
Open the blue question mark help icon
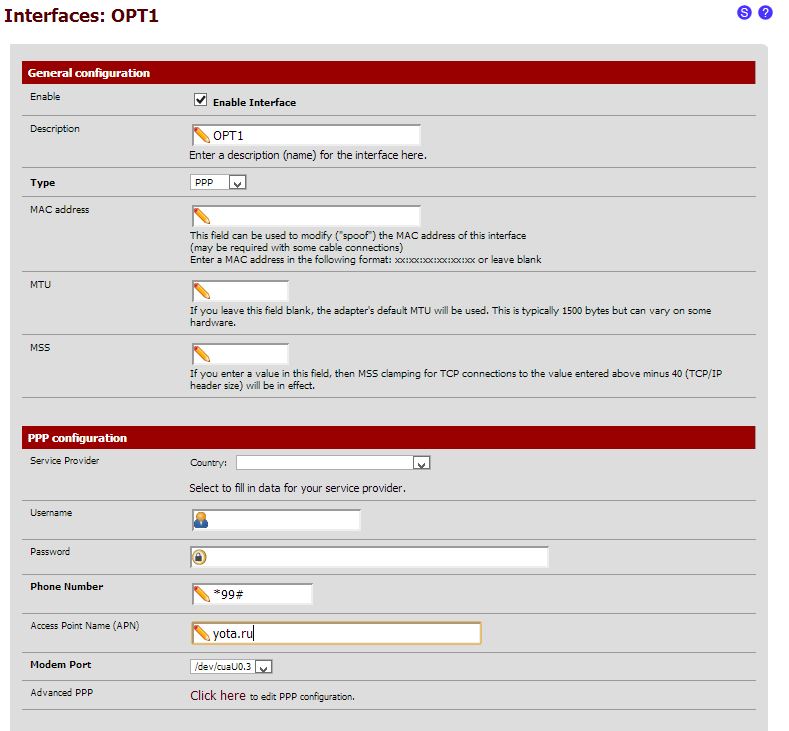pyautogui.click(x=765, y=13)
